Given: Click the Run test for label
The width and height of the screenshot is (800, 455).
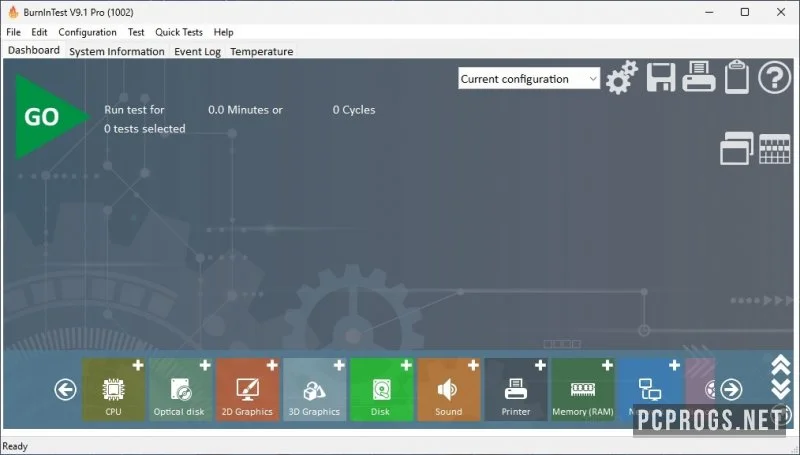Looking at the screenshot, I should (x=134, y=110).
